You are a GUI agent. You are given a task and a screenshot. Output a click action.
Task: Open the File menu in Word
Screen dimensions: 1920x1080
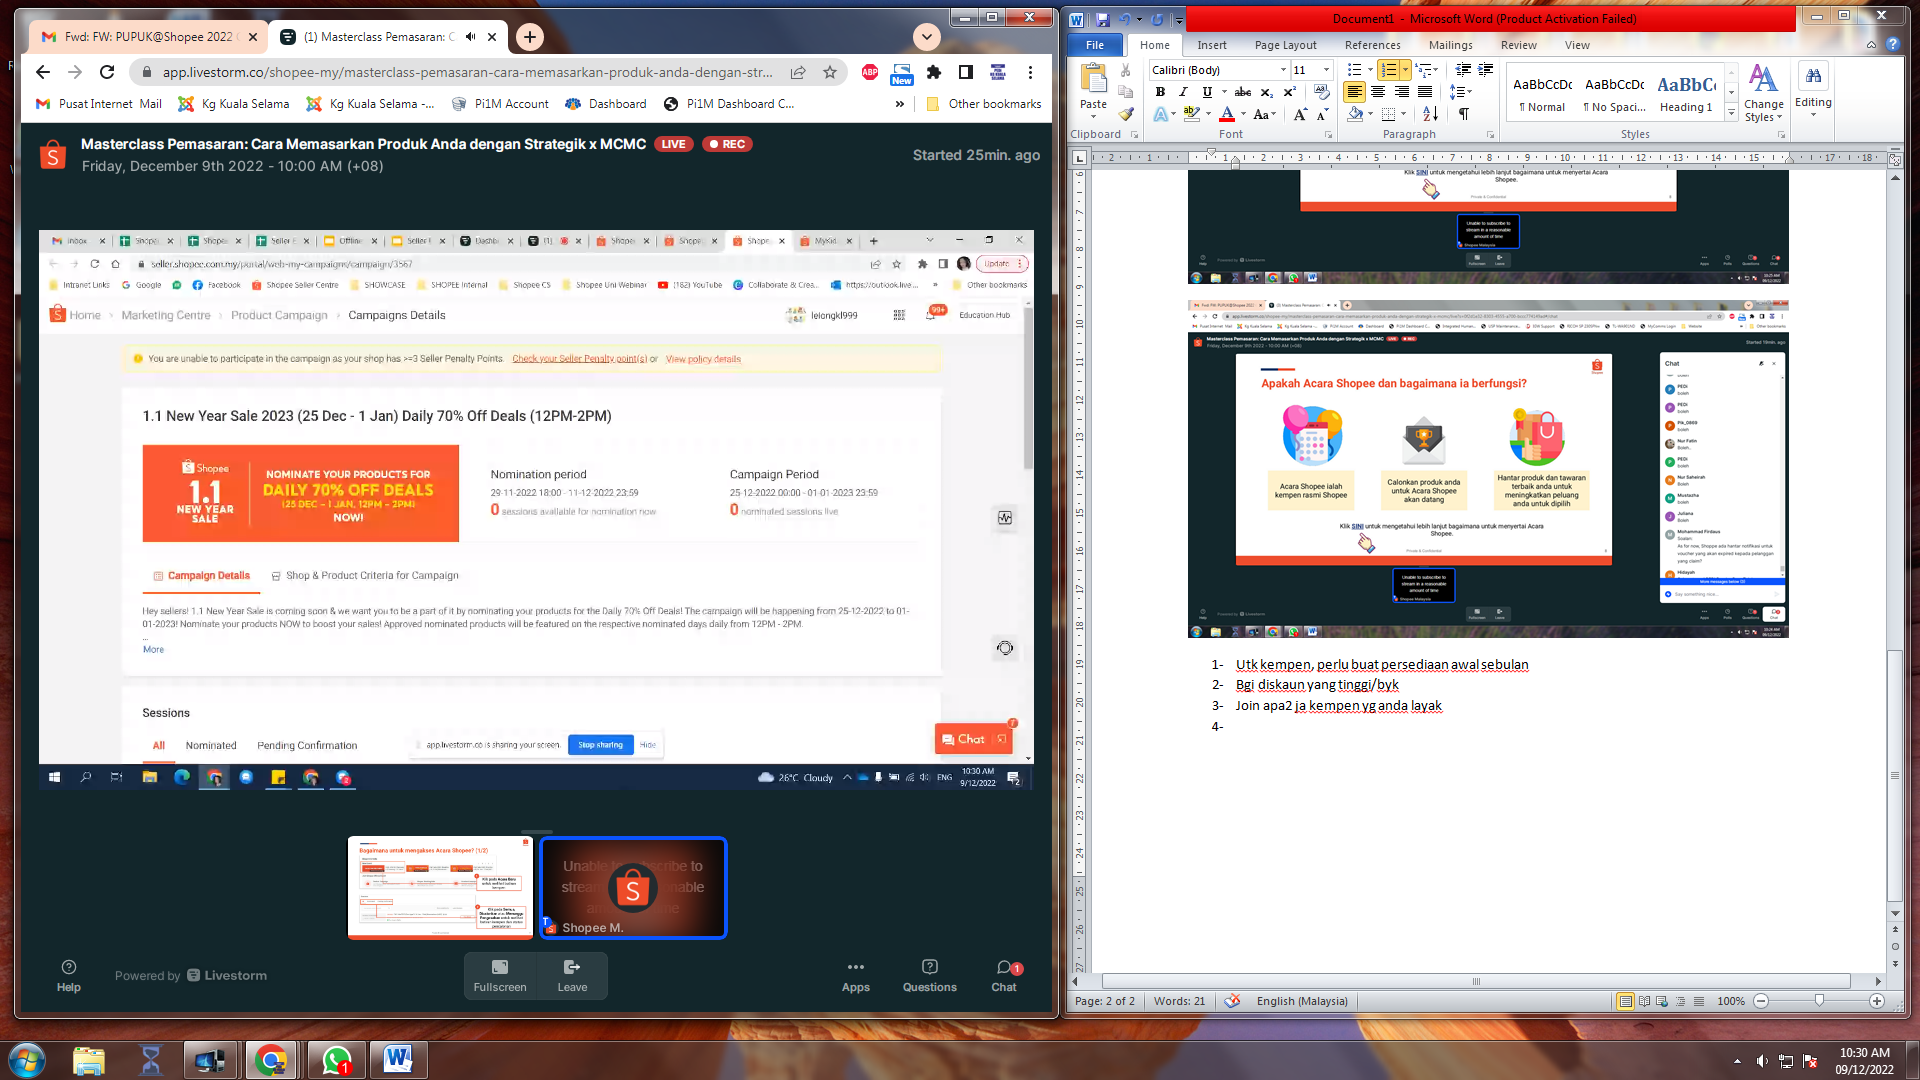tap(1095, 45)
